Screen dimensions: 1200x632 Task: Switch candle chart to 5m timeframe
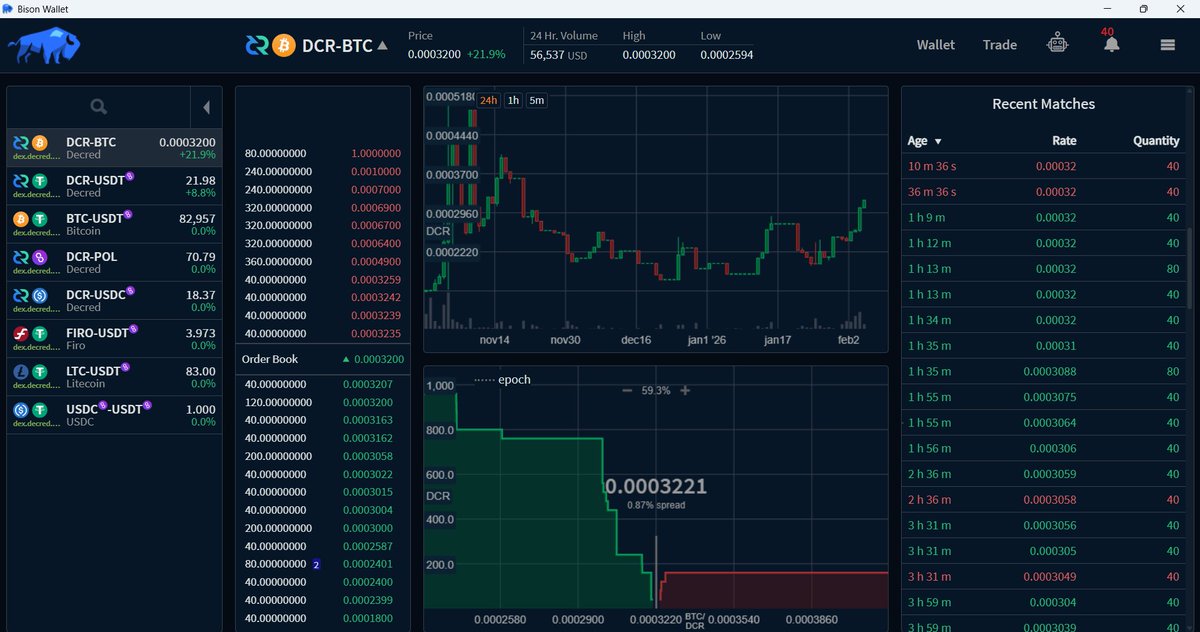pyautogui.click(x=536, y=100)
